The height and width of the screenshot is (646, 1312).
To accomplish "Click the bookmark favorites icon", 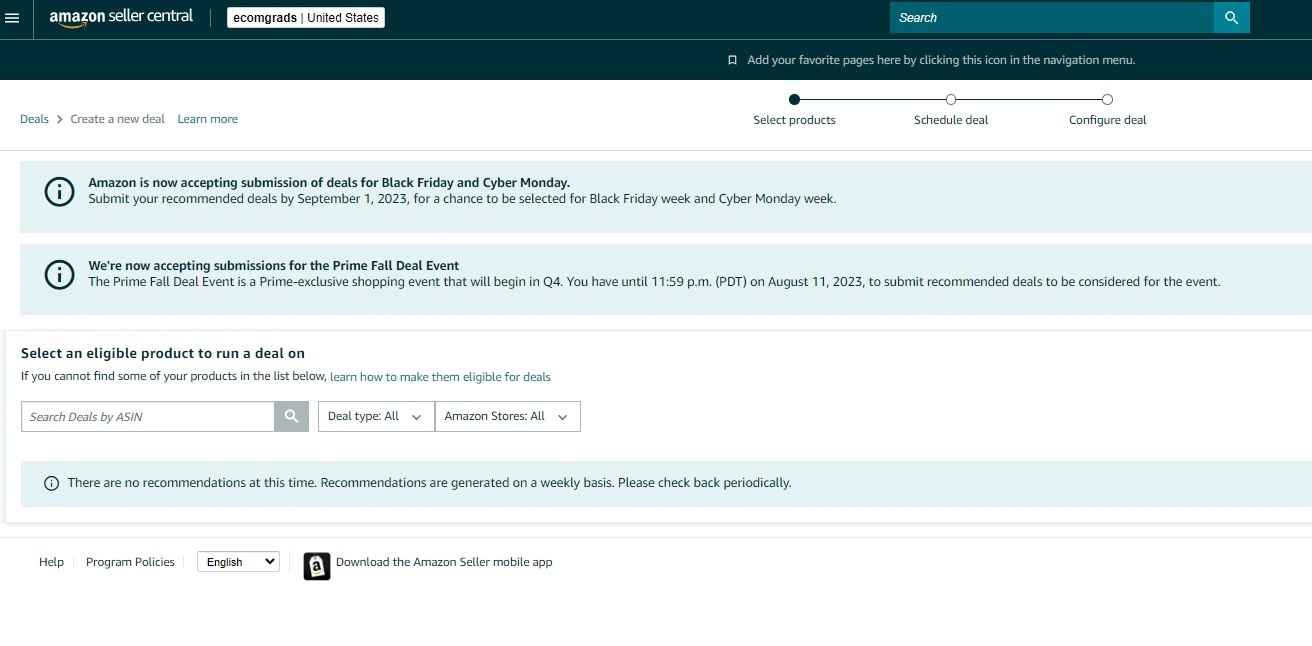I will pos(732,60).
